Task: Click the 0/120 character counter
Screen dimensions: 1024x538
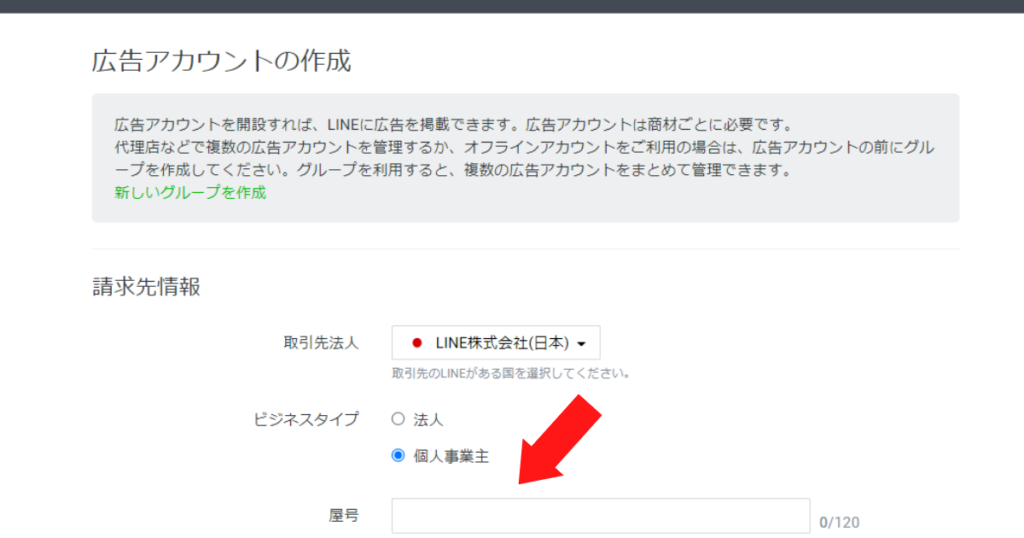Action: [839, 522]
